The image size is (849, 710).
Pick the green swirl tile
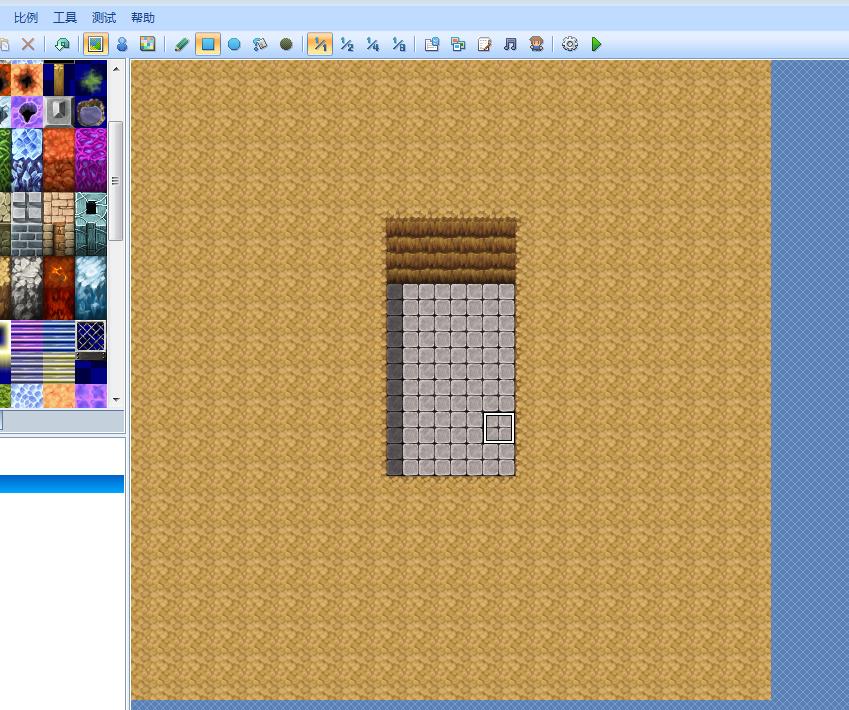click(90, 80)
